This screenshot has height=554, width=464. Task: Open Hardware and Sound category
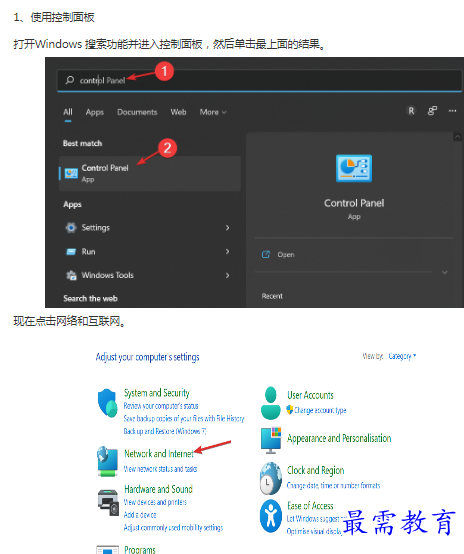(x=158, y=489)
